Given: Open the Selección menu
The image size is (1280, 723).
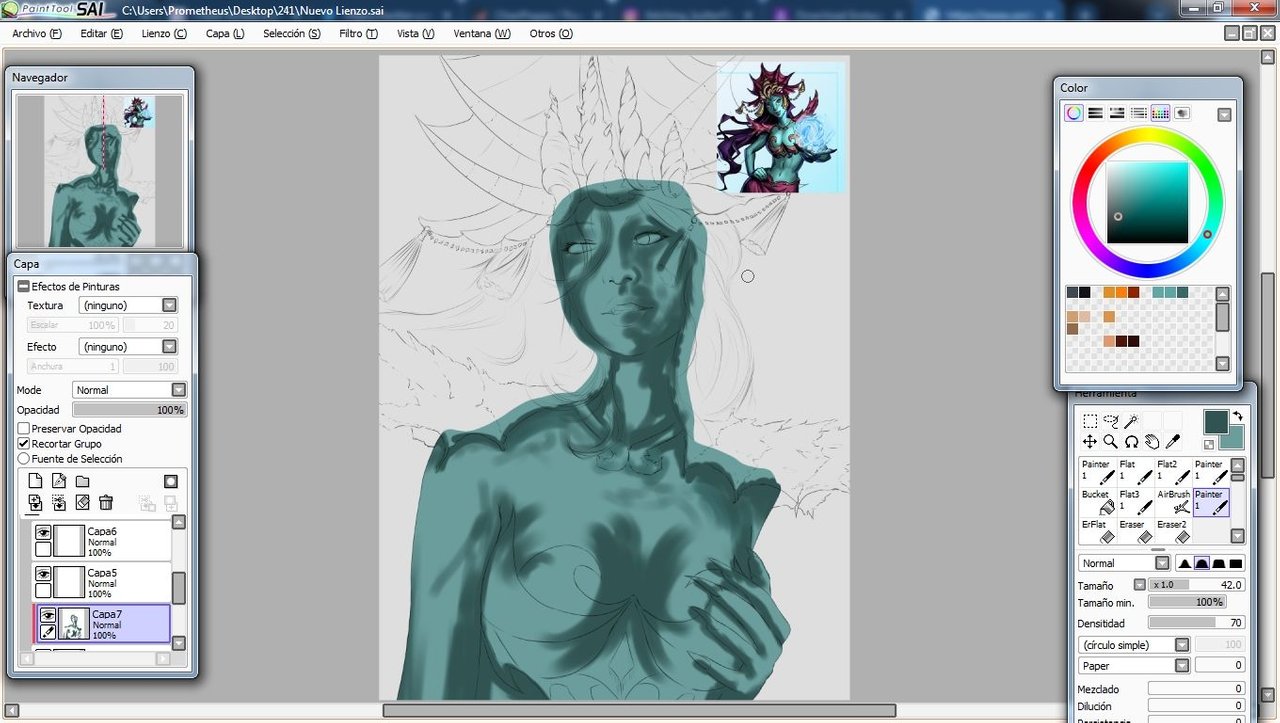Looking at the screenshot, I should pyautogui.click(x=292, y=33).
